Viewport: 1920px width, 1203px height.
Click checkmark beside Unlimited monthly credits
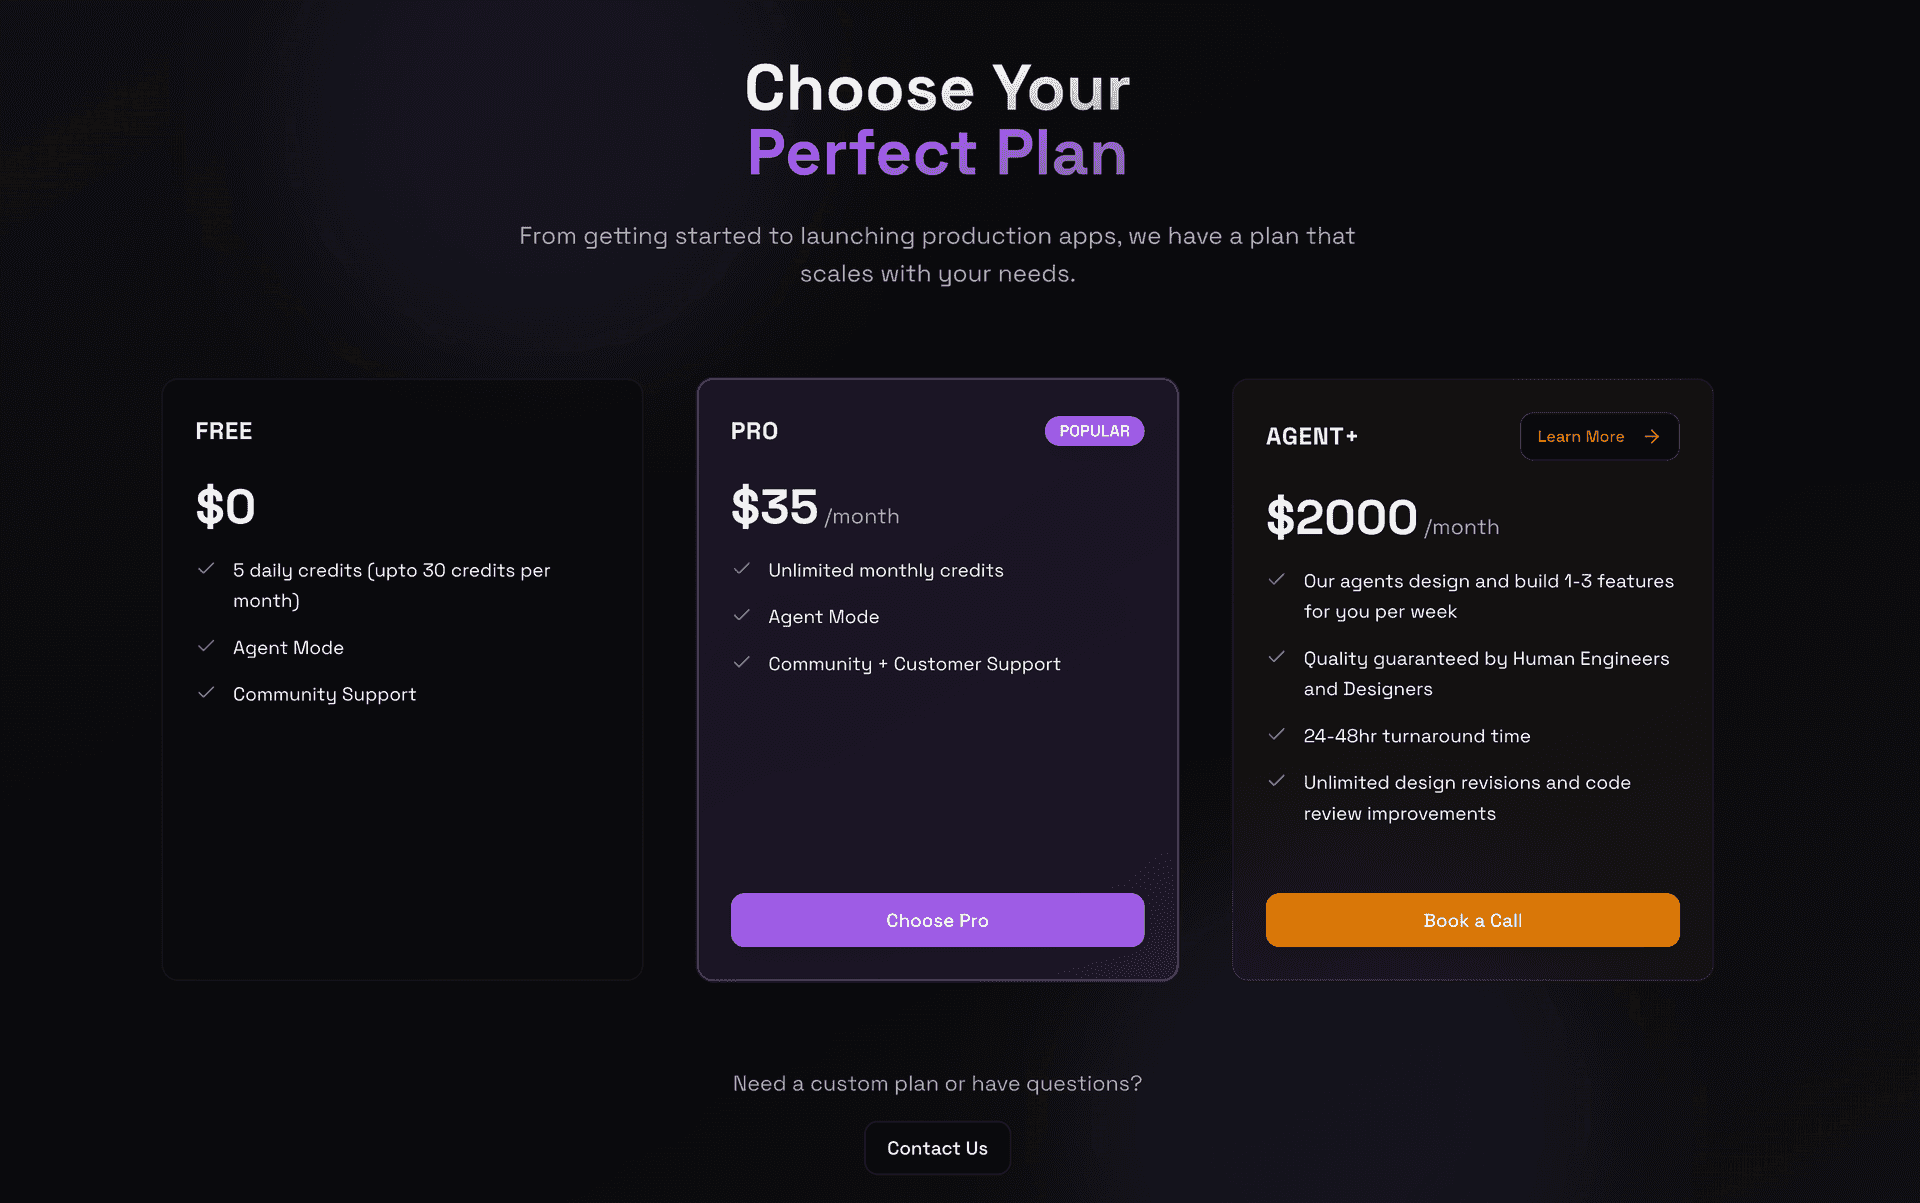pyautogui.click(x=742, y=569)
